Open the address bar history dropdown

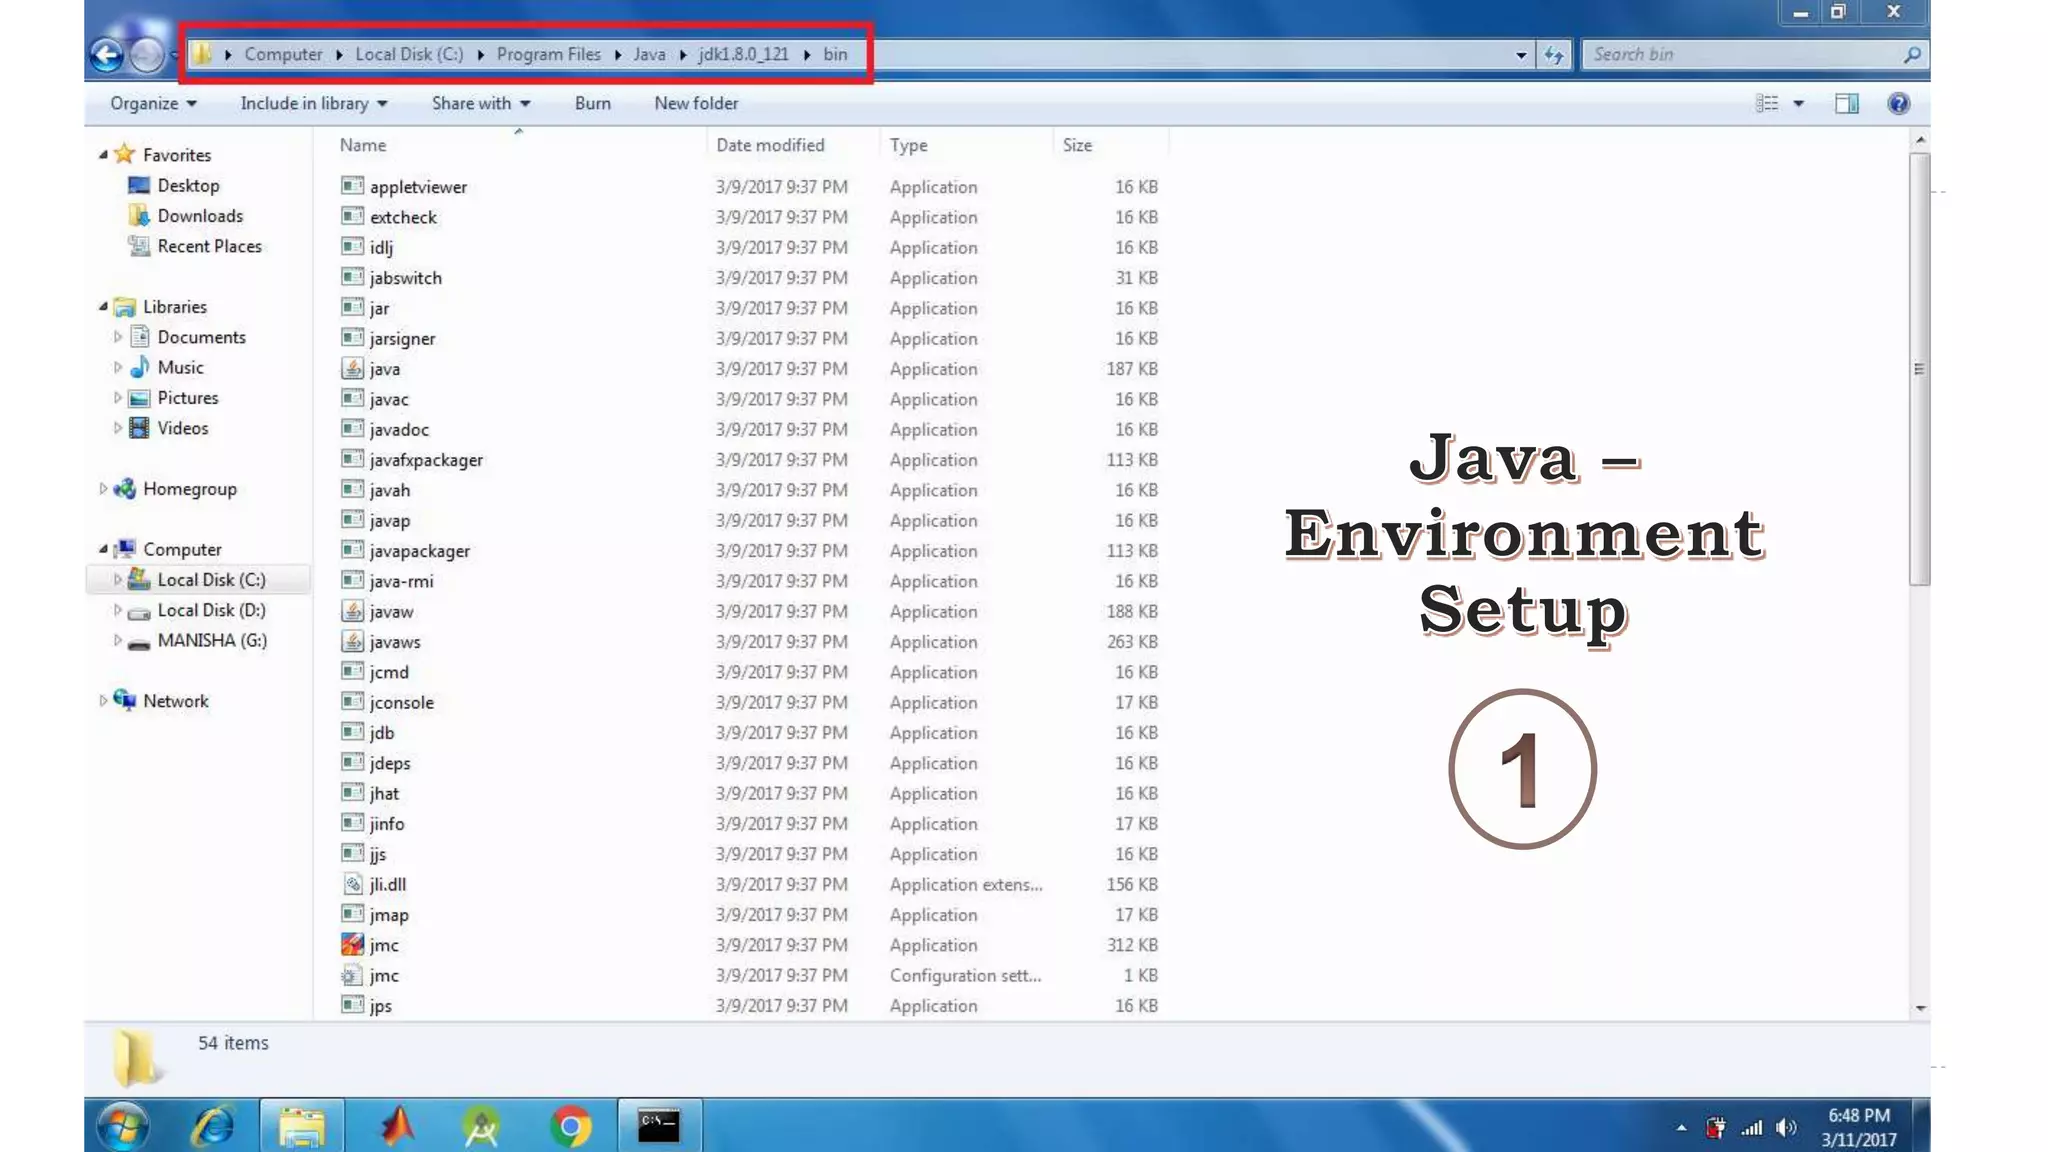pyautogui.click(x=1521, y=55)
